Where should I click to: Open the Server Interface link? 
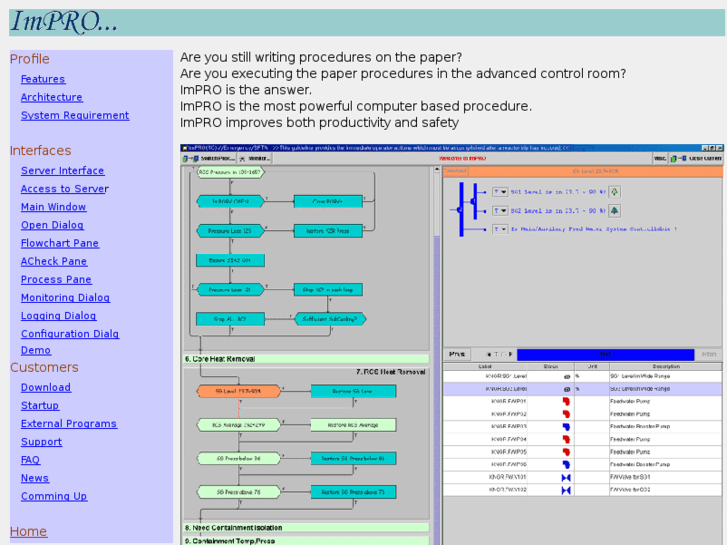point(62,171)
